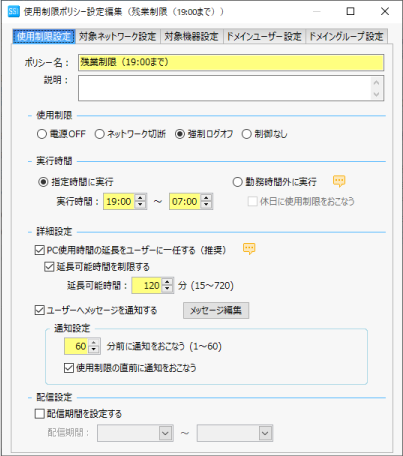Click the SSI application icon in title bar
The width and height of the screenshot is (403, 456).
point(14,11)
